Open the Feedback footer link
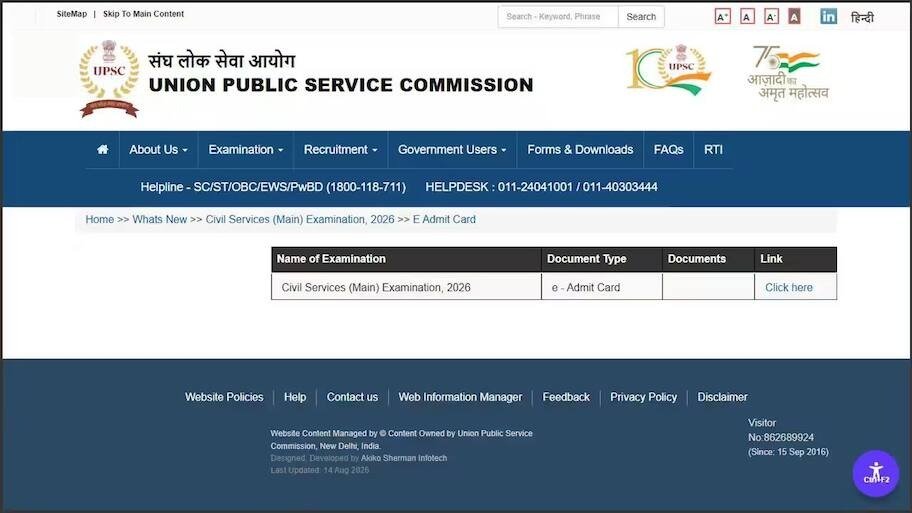Screen dimensions: 912x513 point(566,397)
